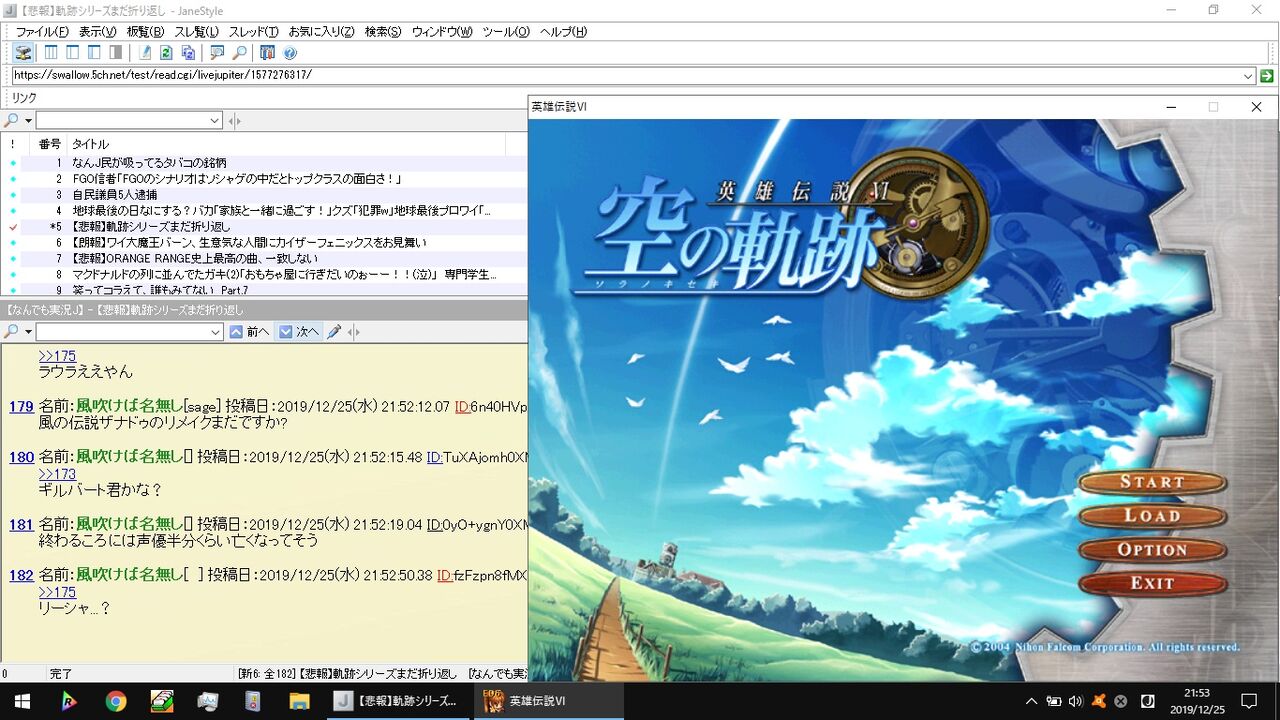Click the リンク links bar label

click(x=24, y=98)
